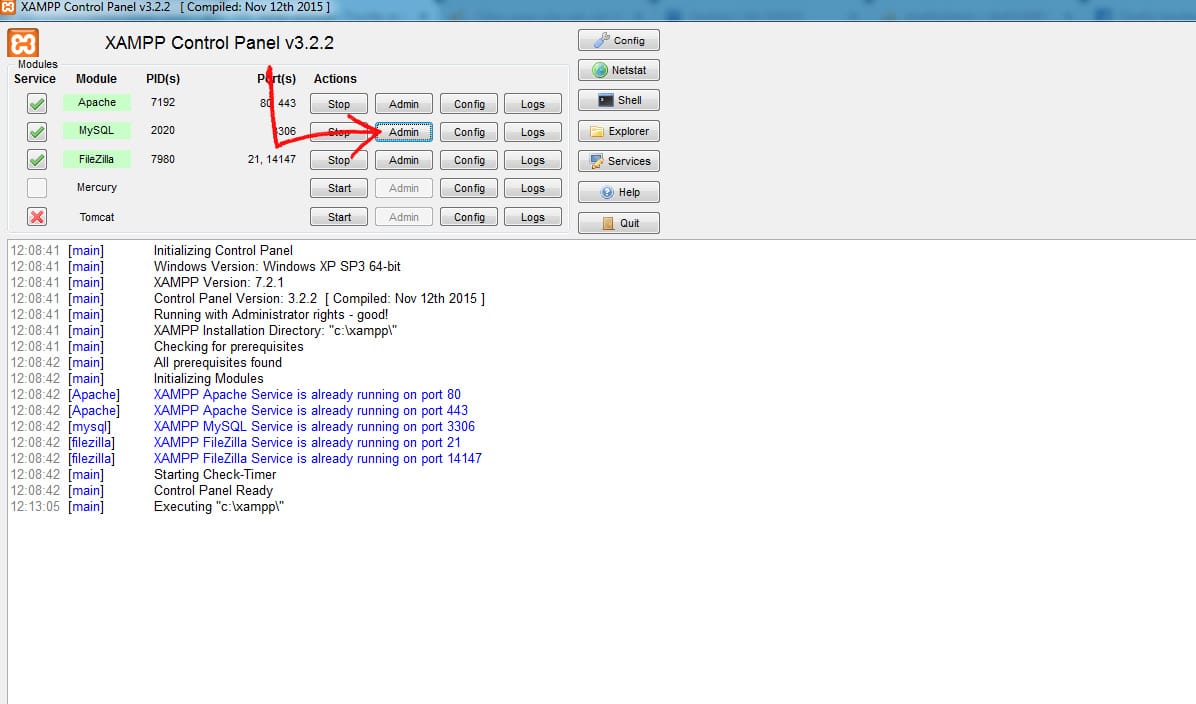Launch Netstat from the right panel
The image size is (1196, 704).
618,71
